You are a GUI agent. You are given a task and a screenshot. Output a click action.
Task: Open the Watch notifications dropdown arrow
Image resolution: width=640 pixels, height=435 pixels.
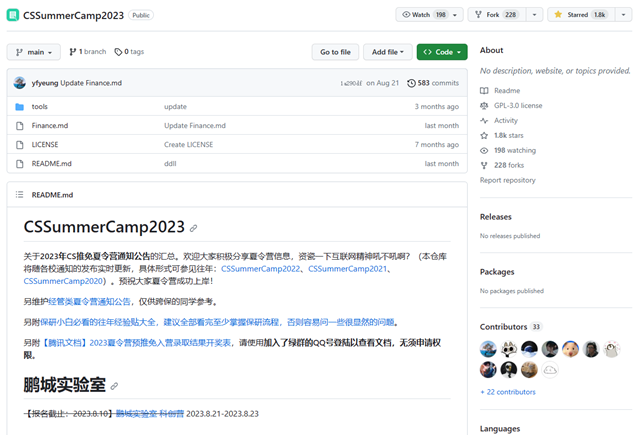[455, 15]
